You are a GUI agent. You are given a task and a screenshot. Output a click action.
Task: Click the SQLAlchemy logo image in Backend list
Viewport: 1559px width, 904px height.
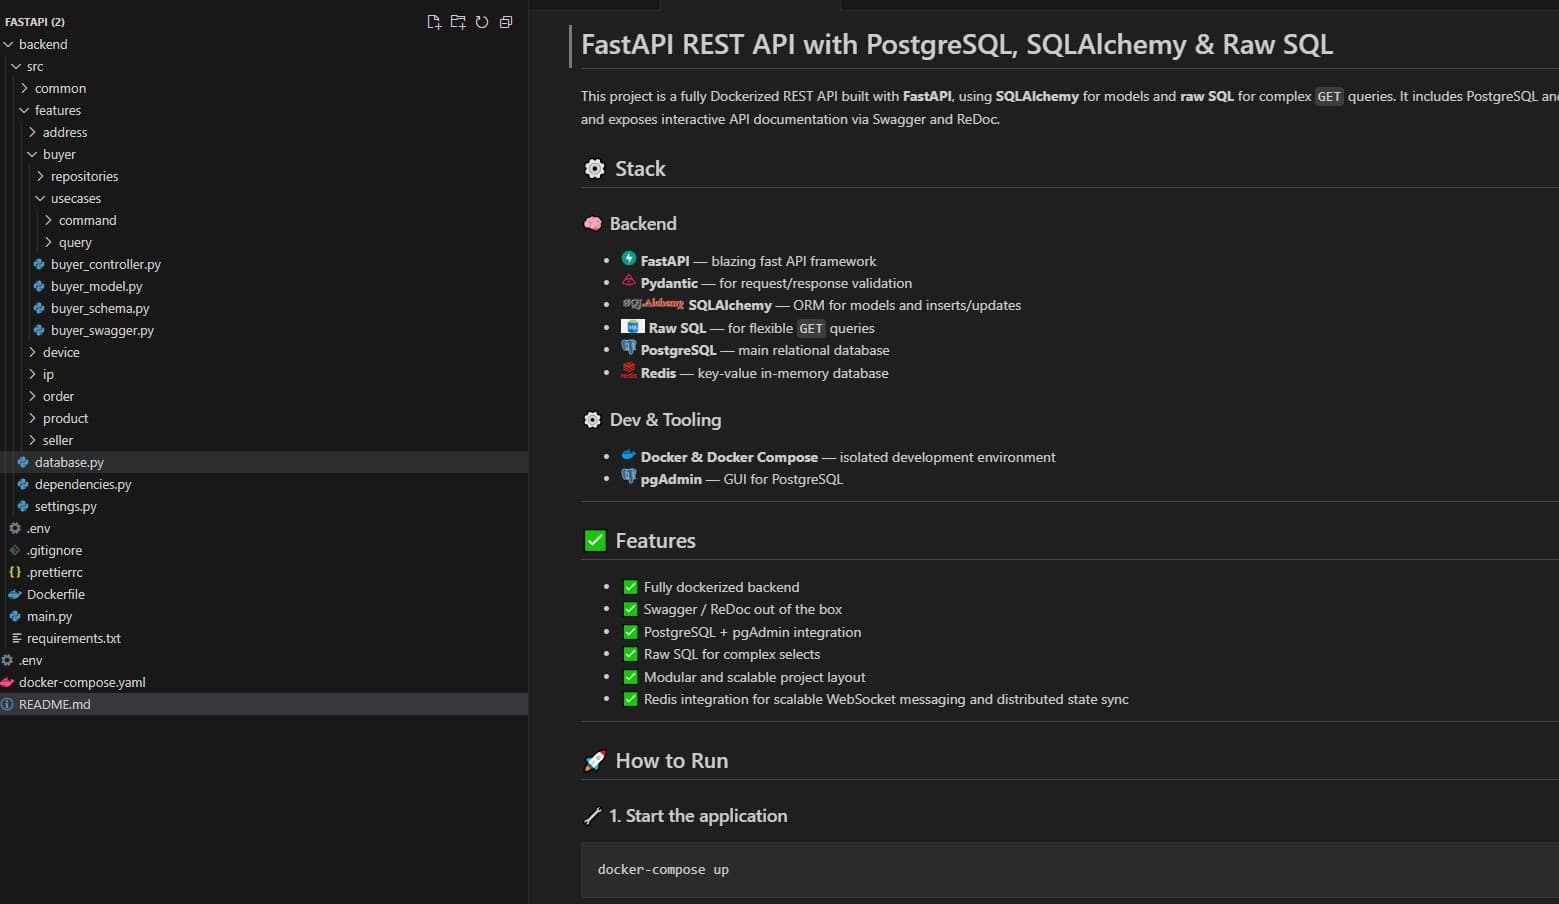[653, 303]
